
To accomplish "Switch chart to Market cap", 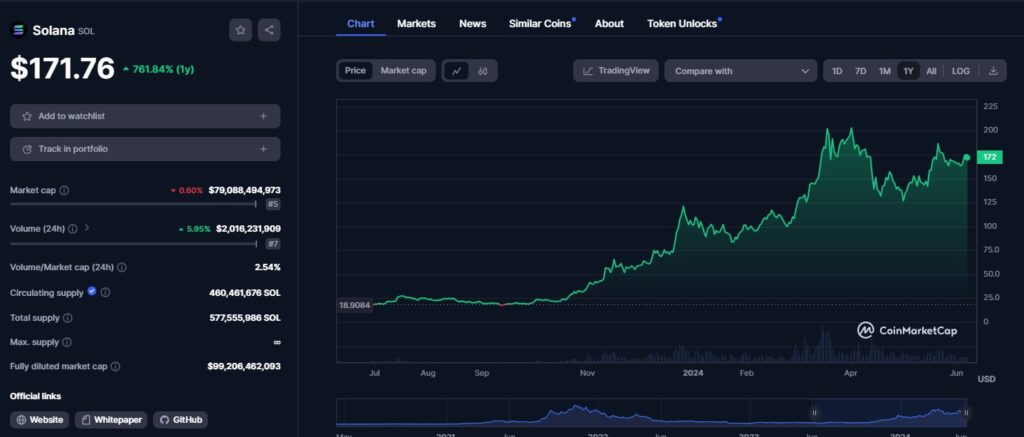I will click(x=403, y=71).
